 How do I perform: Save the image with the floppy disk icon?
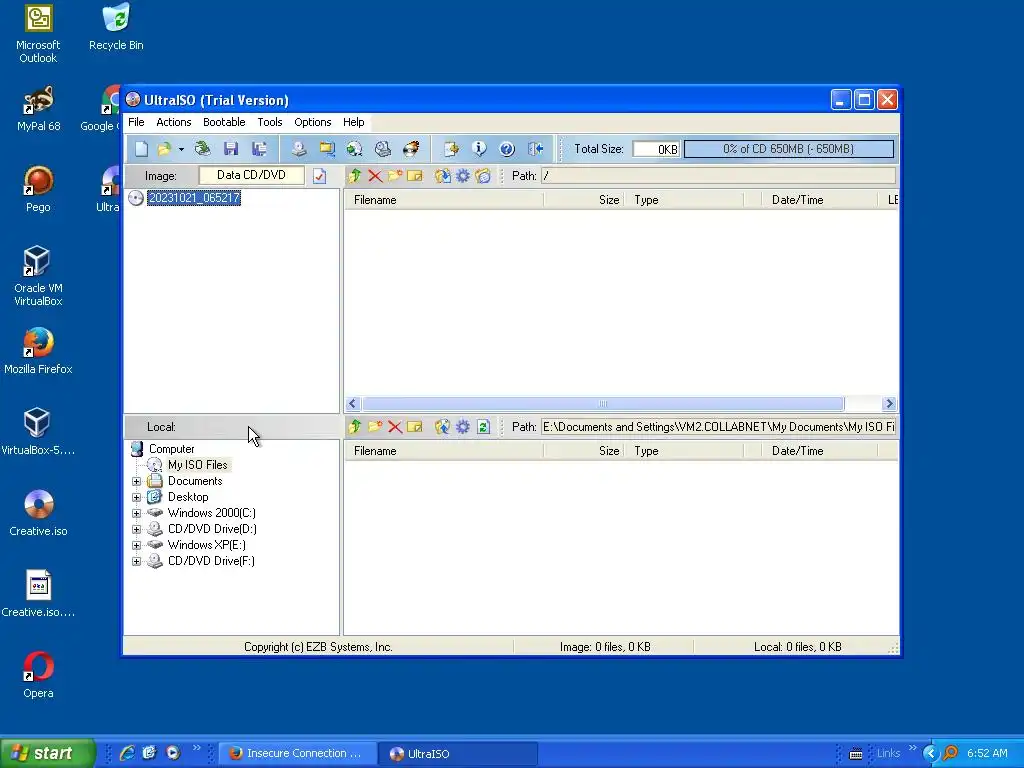pyautogui.click(x=231, y=149)
